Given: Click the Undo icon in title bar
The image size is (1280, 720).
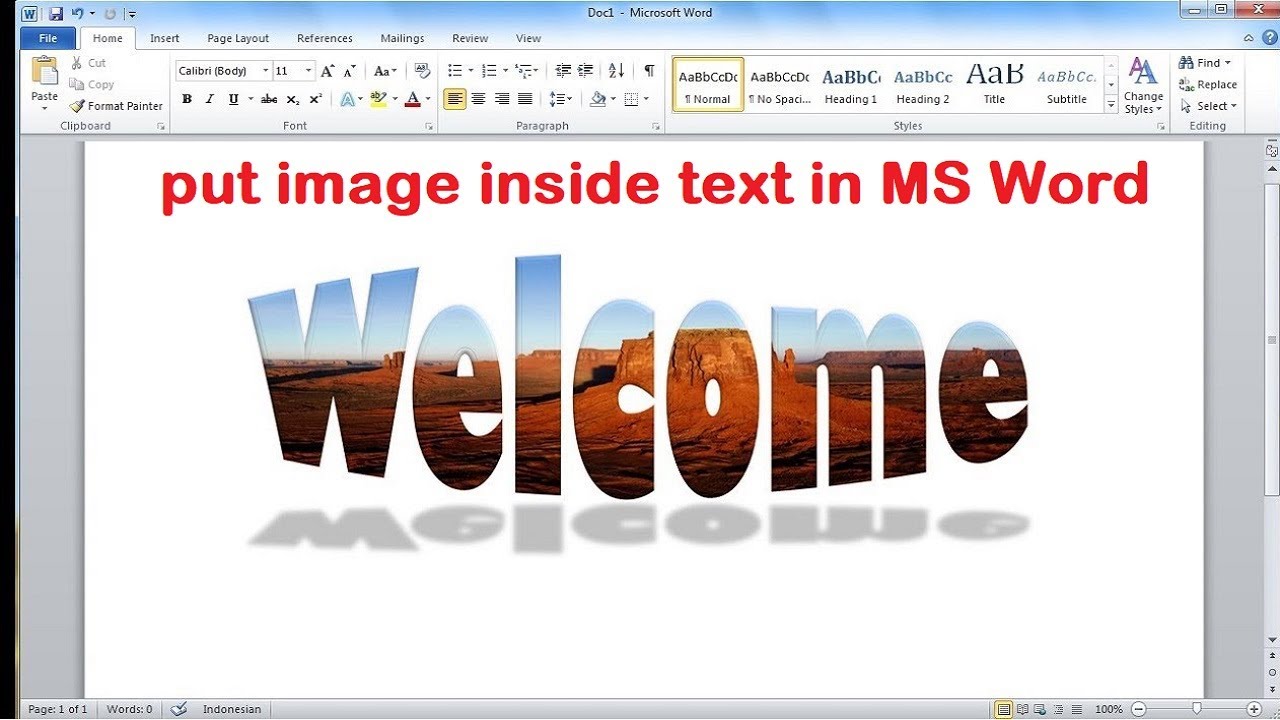Looking at the screenshot, I should pos(77,14).
